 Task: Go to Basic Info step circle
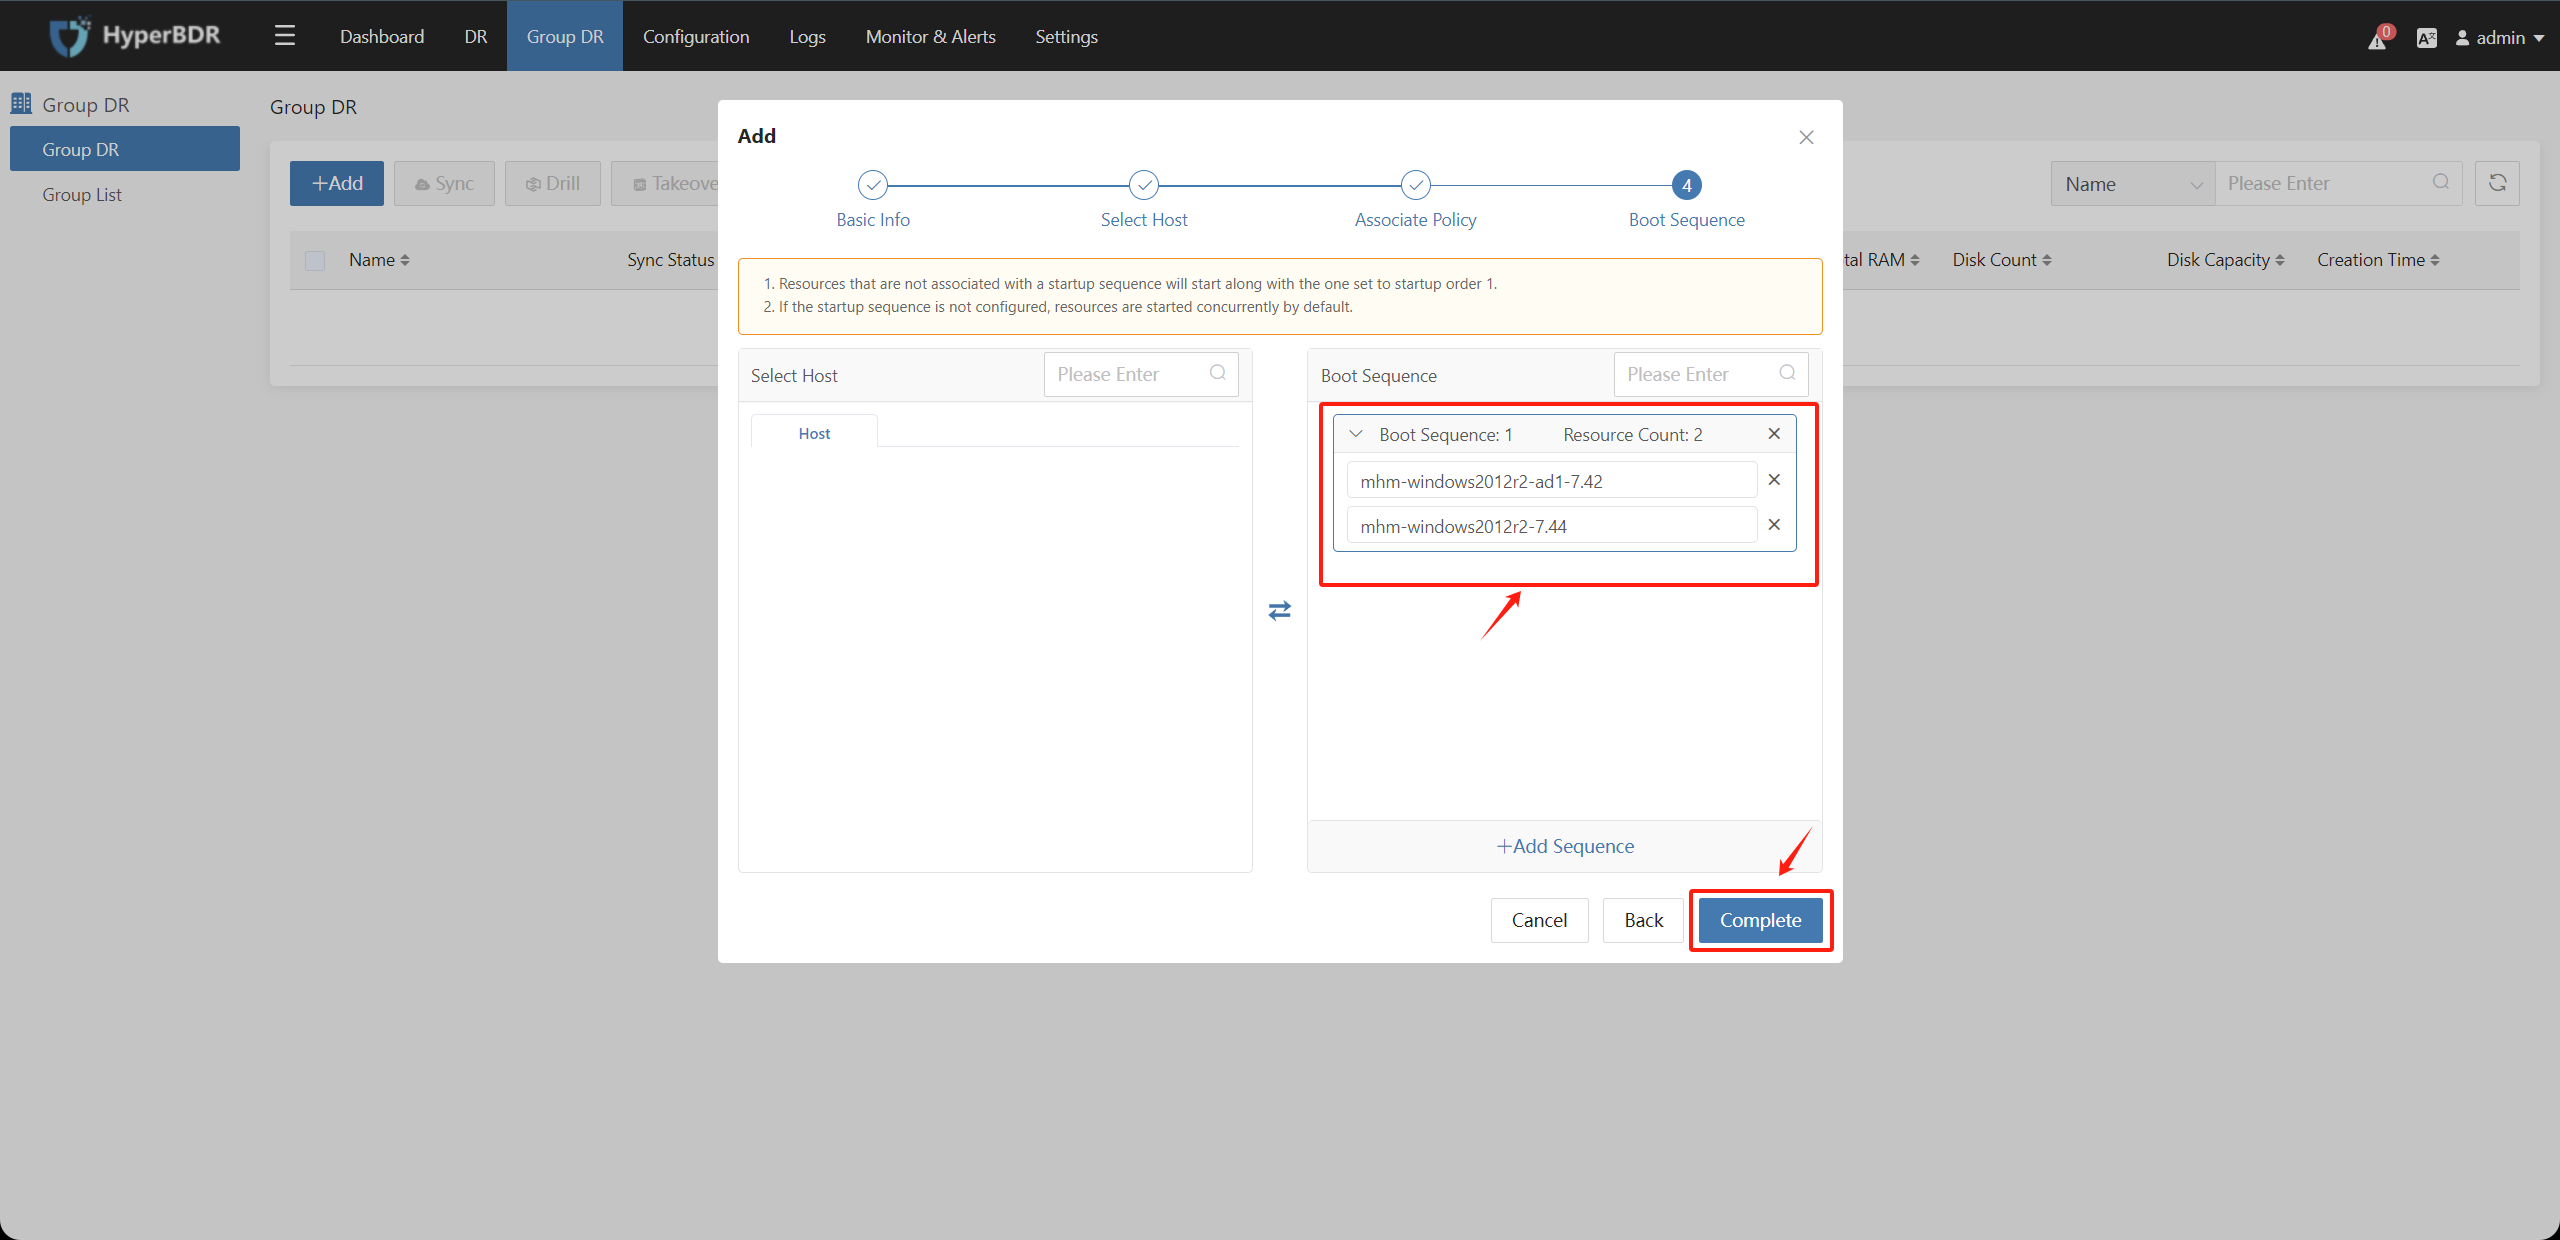873,185
